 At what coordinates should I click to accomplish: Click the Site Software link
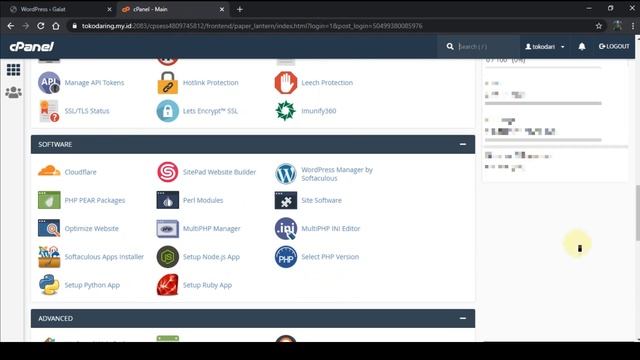[x=322, y=200]
